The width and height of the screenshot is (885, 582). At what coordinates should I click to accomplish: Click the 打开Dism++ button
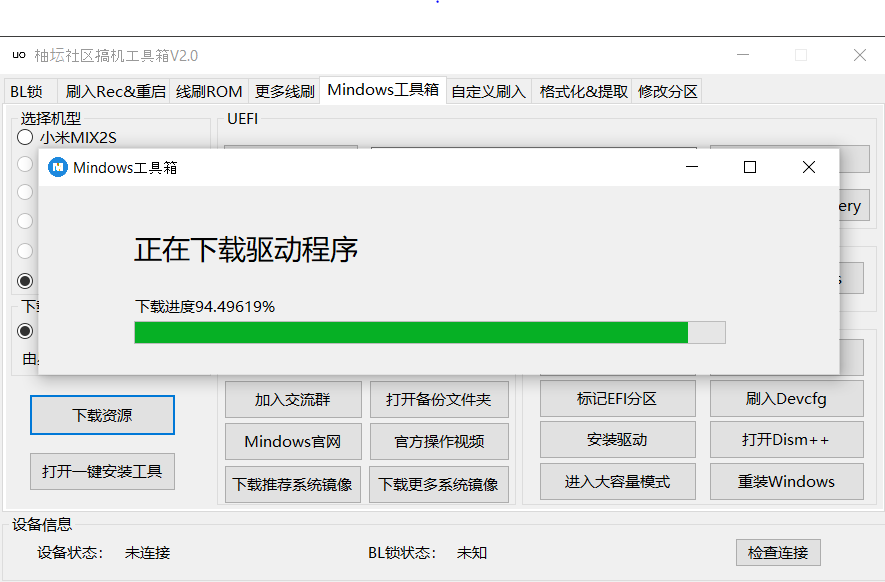click(x=785, y=440)
